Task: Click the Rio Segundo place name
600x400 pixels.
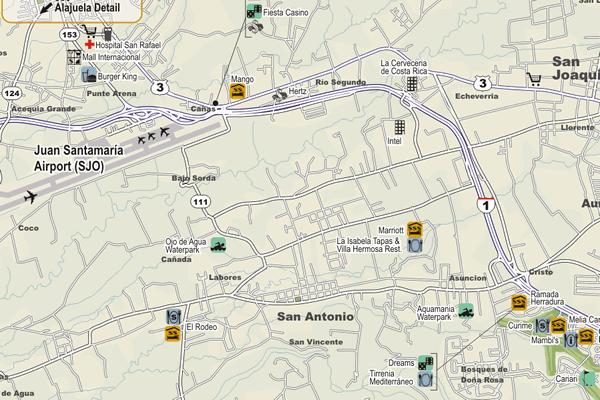Action: [341, 82]
